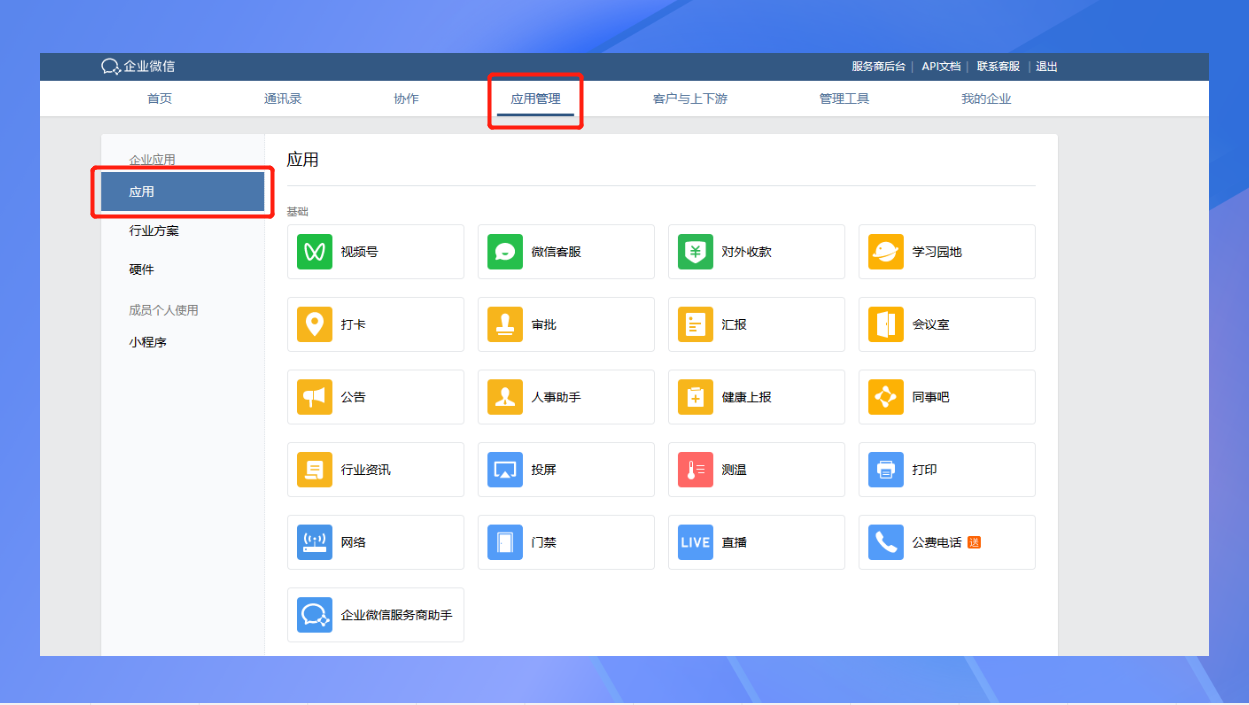The height and width of the screenshot is (705, 1249).
Task: Open the 通讯录 tab
Action: tap(283, 99)
